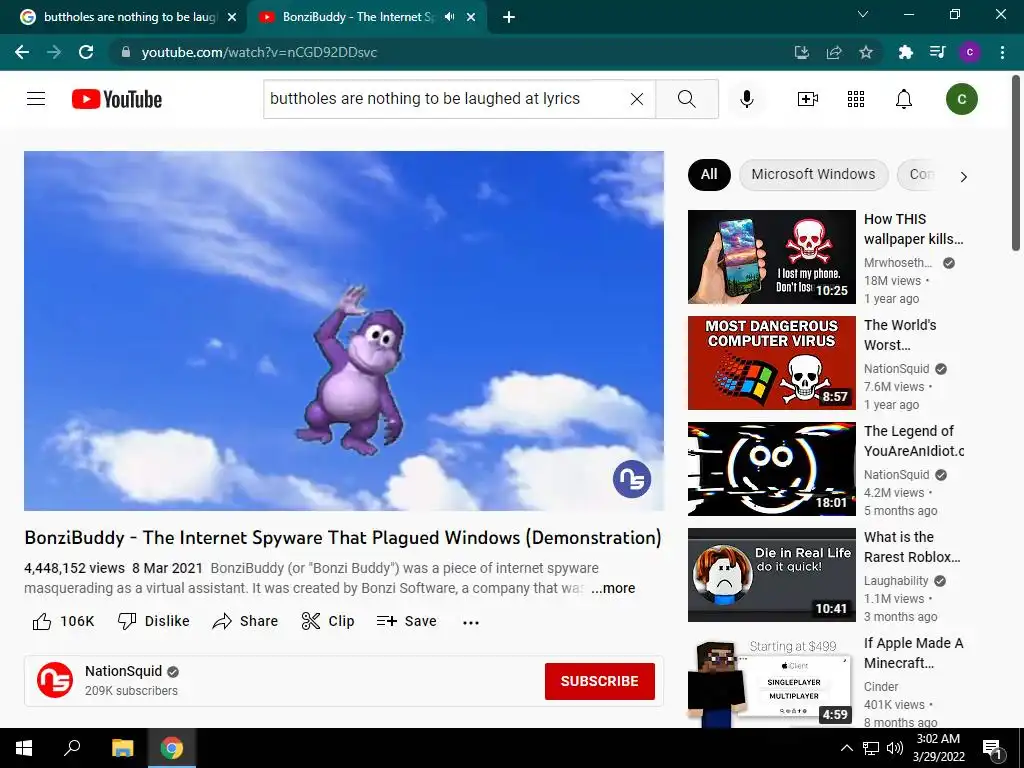Clear the search box text
This screenshot has width=1024, height=768.
point(637,99)
